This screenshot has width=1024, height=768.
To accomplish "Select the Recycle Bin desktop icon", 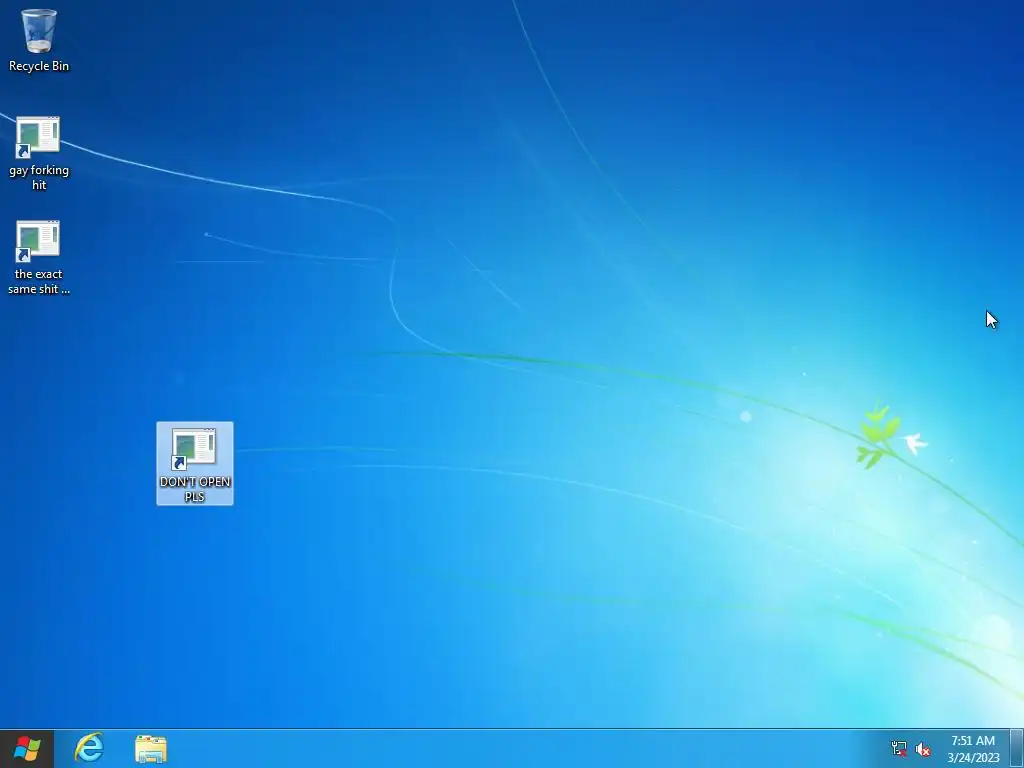I will pyautogui.click(x=39, y=39).
